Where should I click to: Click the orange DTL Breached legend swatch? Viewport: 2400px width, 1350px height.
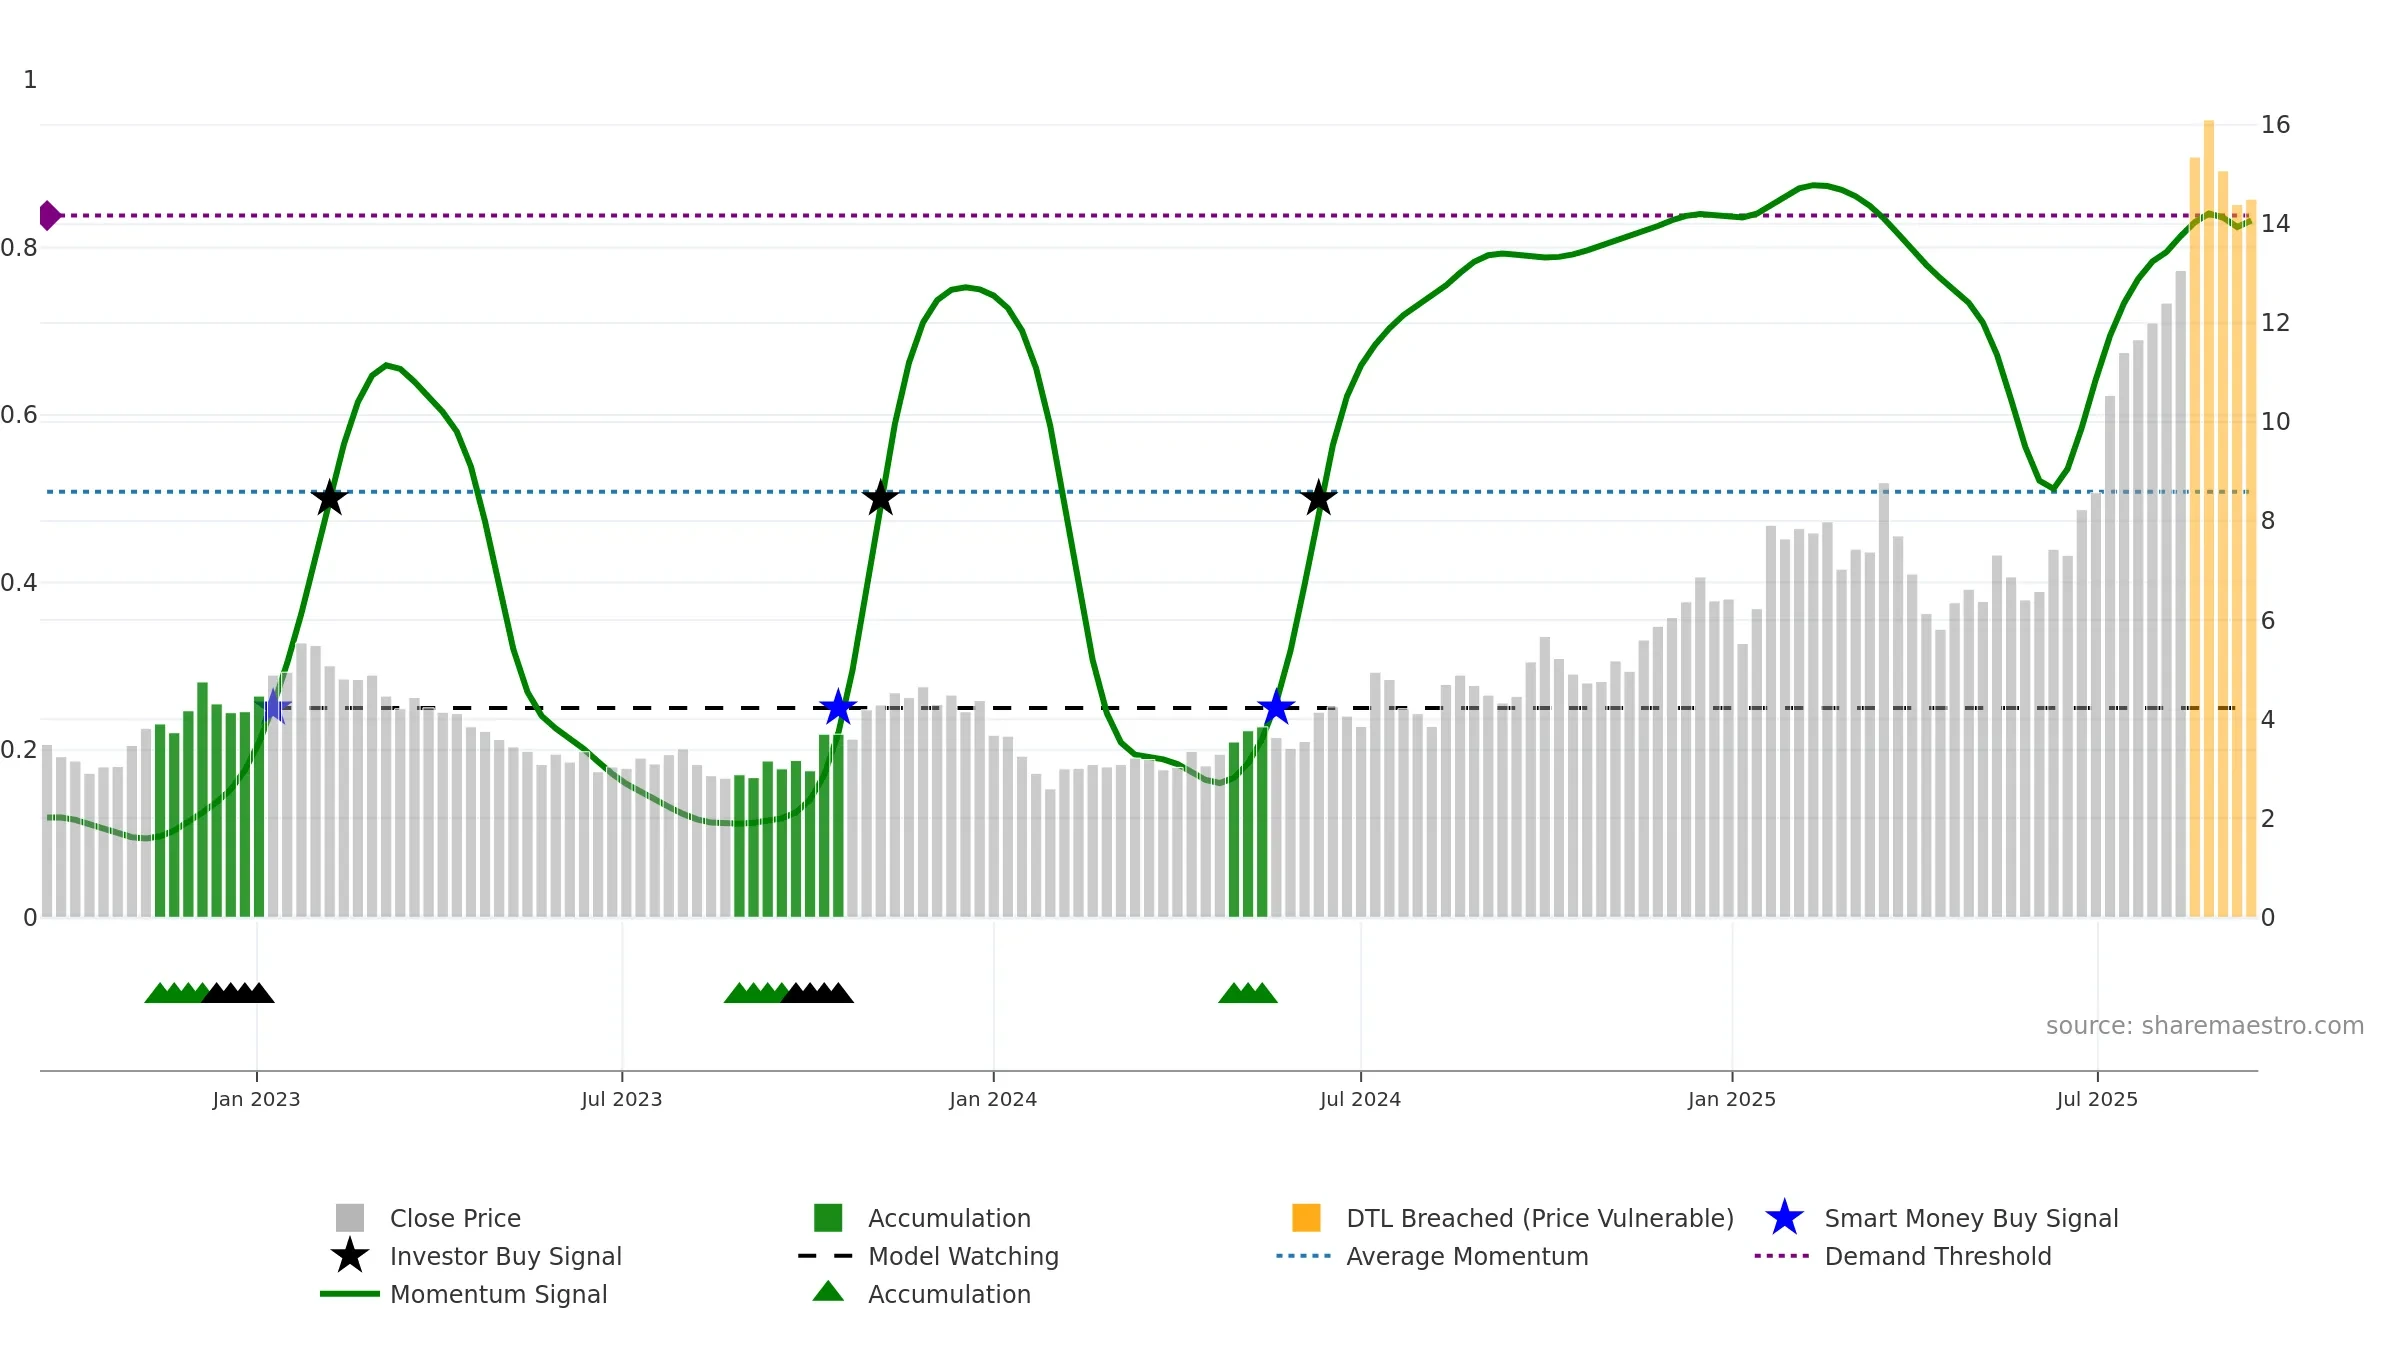1306,1217
